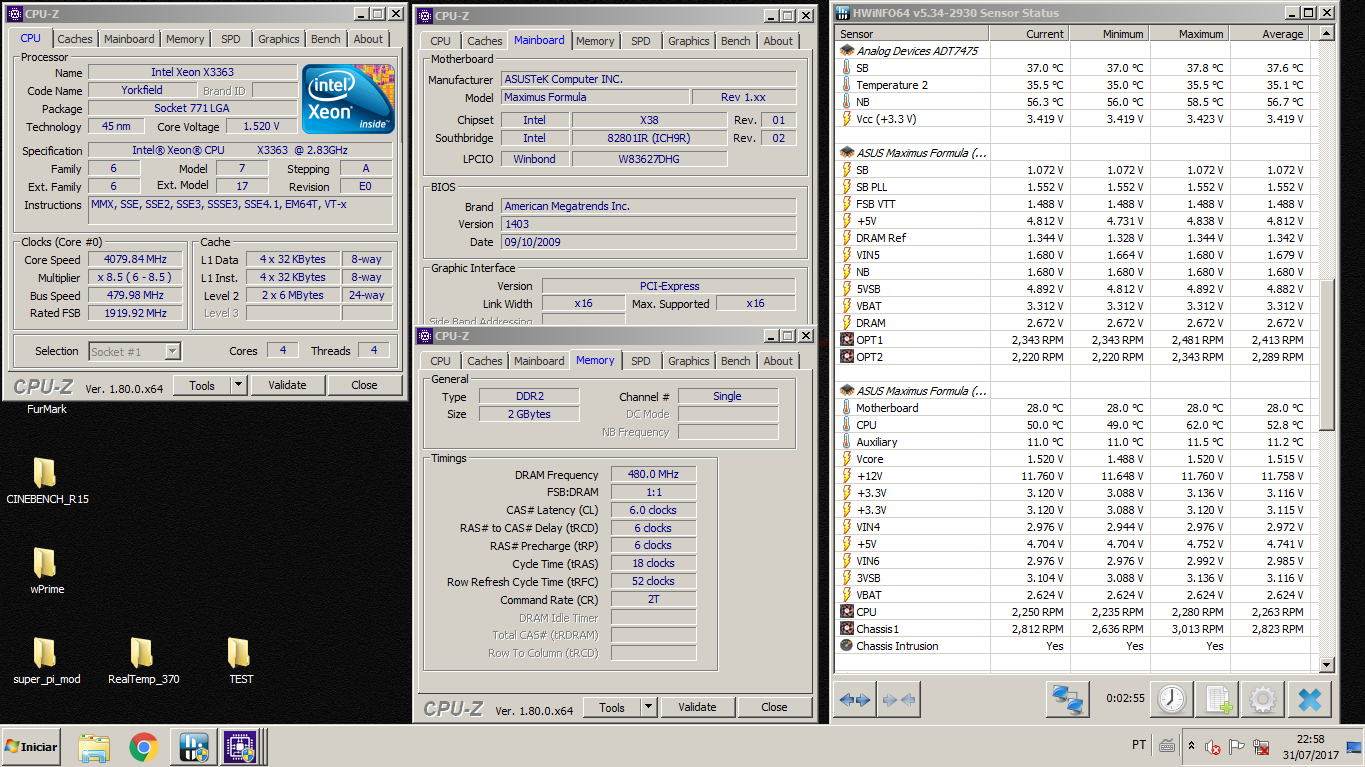Click the Intel Xeon inside logo
The image size is (1365, 767).
pyautogui.click(x=348, y=99)
